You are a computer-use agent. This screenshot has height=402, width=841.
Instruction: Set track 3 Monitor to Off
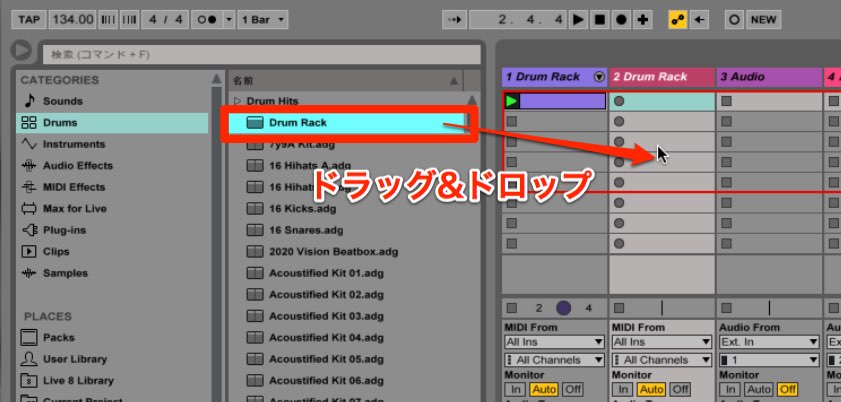(x=787, y=389)
